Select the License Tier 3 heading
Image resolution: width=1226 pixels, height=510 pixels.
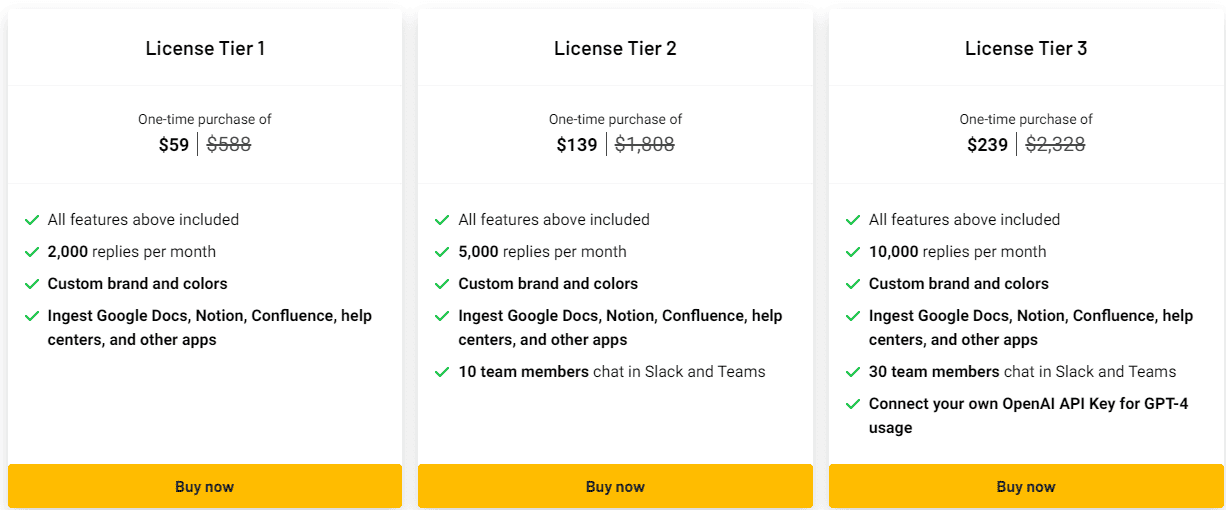click(x=1026, y=48)
